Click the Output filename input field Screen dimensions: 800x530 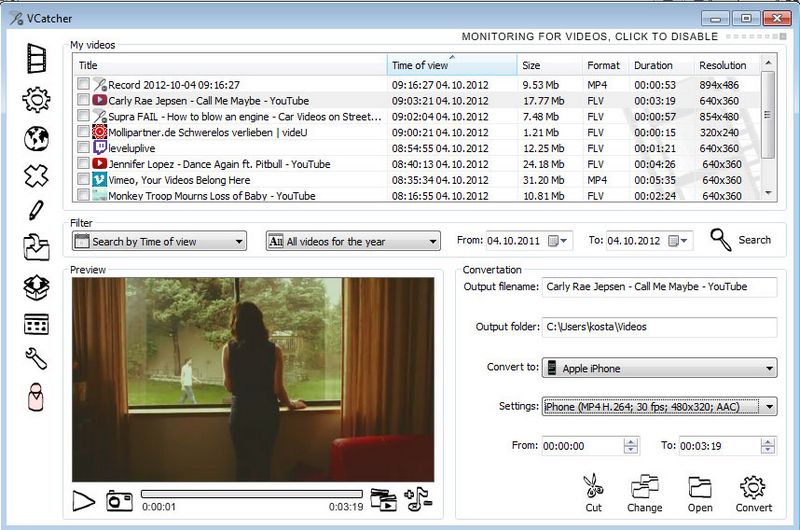pos(660,287)
